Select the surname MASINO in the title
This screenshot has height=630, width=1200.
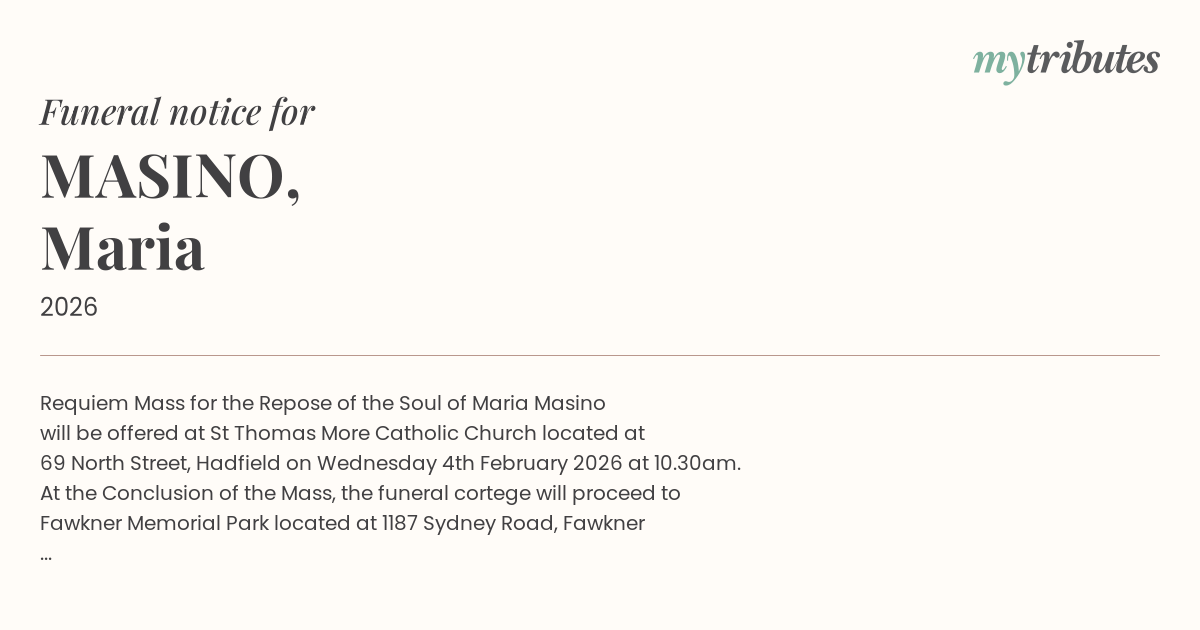point(164,176)
